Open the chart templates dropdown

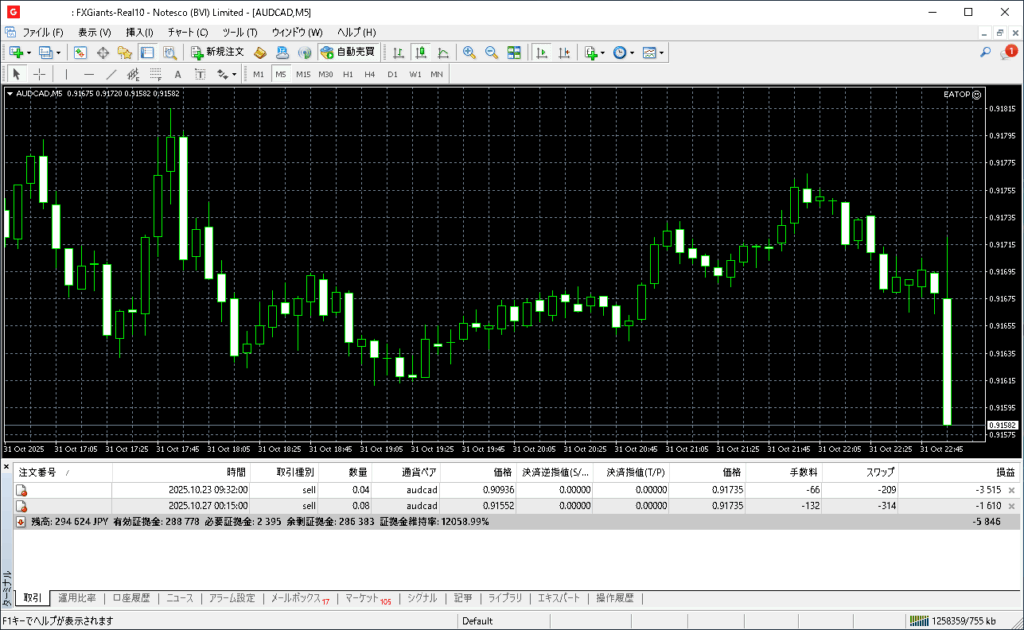click(661, 52)
